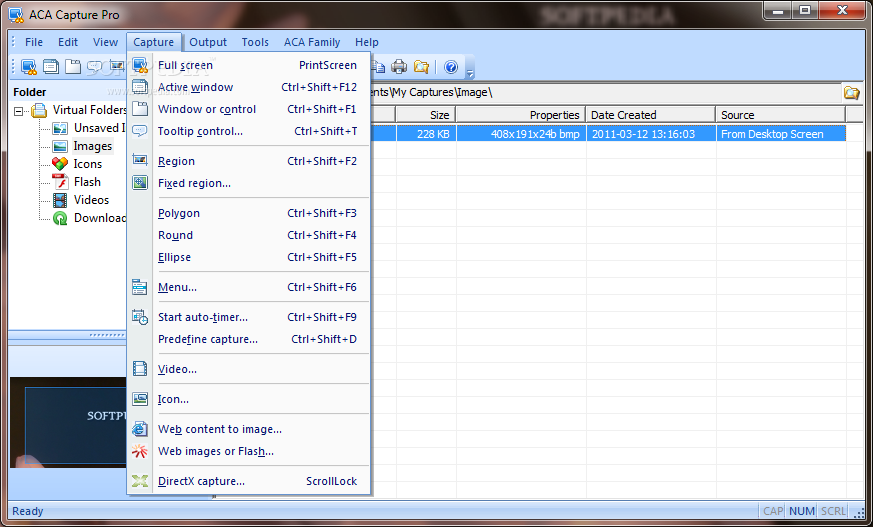The width and height of the screenshot is (873, 527).
Task: Click the Videos filmstrip icon in tree
Action: click(x=60, y=200)
